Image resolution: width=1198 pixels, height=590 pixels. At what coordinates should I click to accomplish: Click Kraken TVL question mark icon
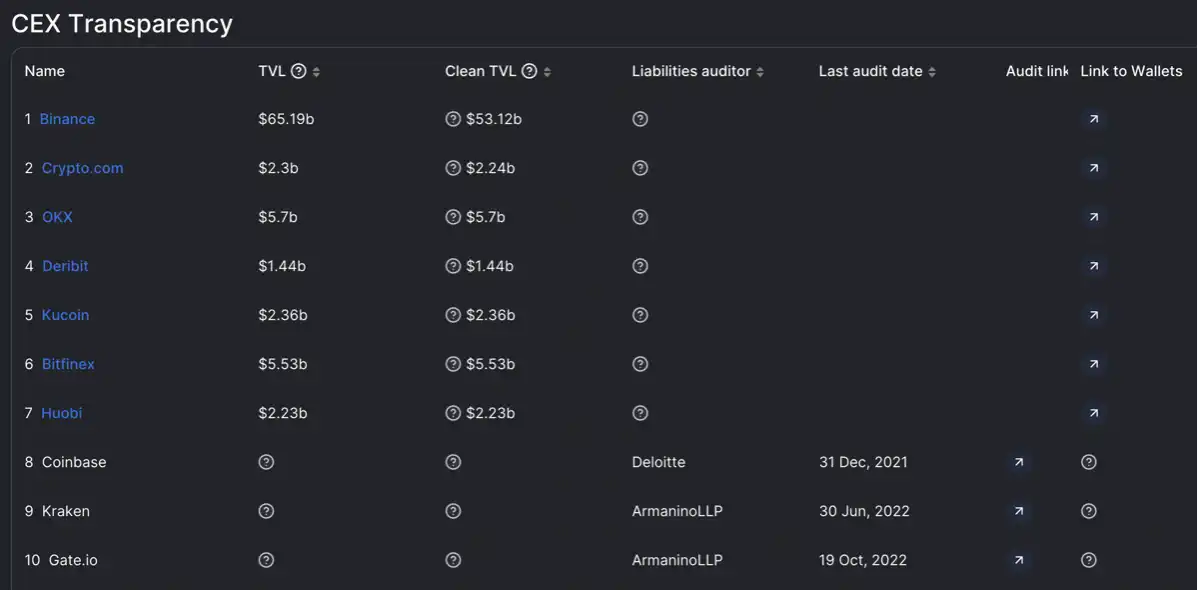(266, 511)
